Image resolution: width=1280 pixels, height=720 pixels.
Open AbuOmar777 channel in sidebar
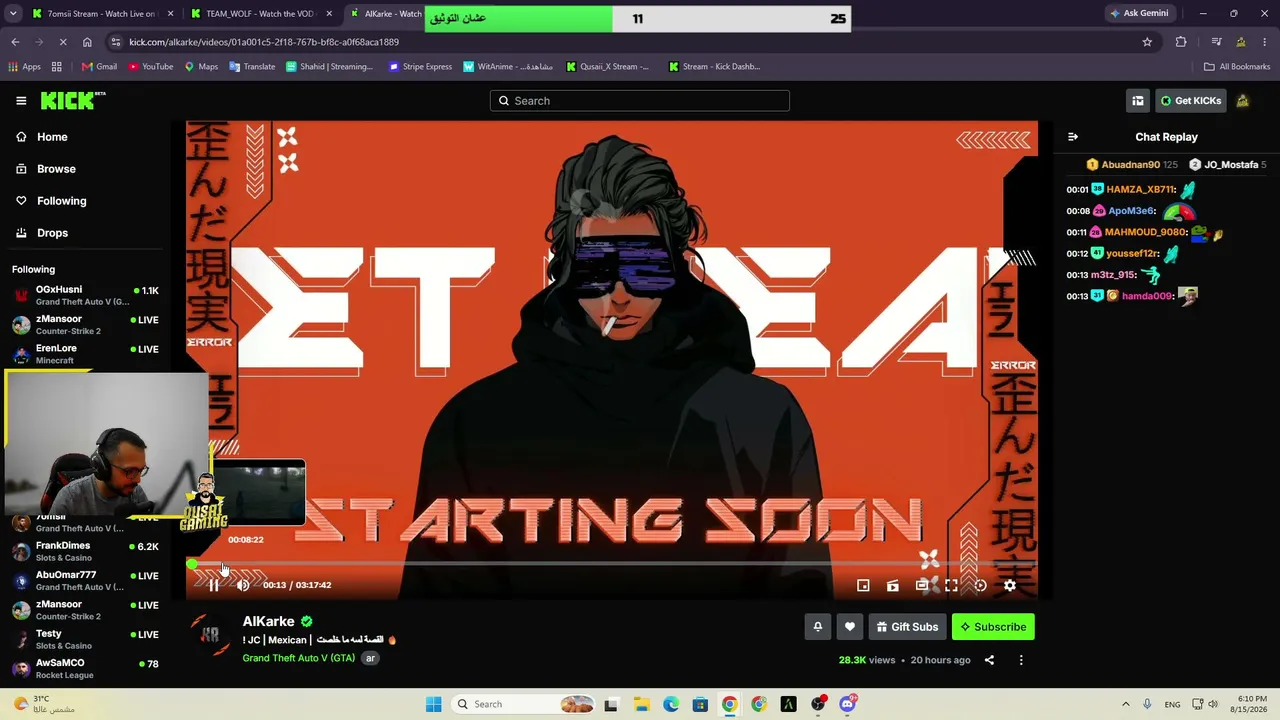click(85, 580)
